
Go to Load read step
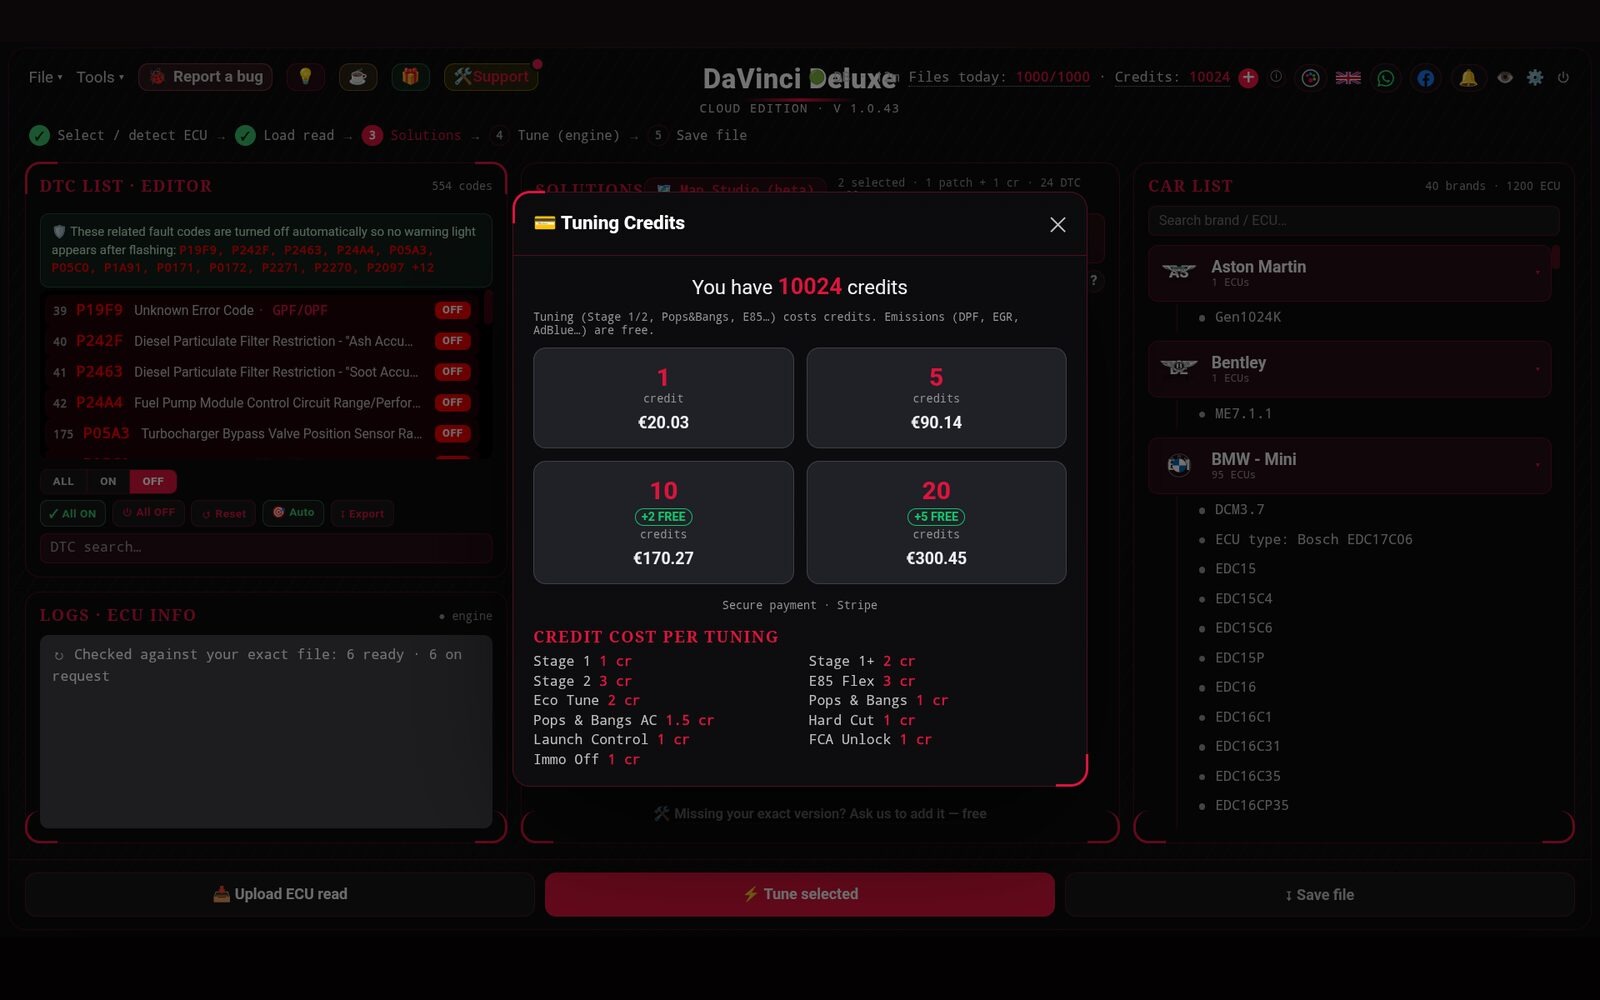(x=285, y=135)
